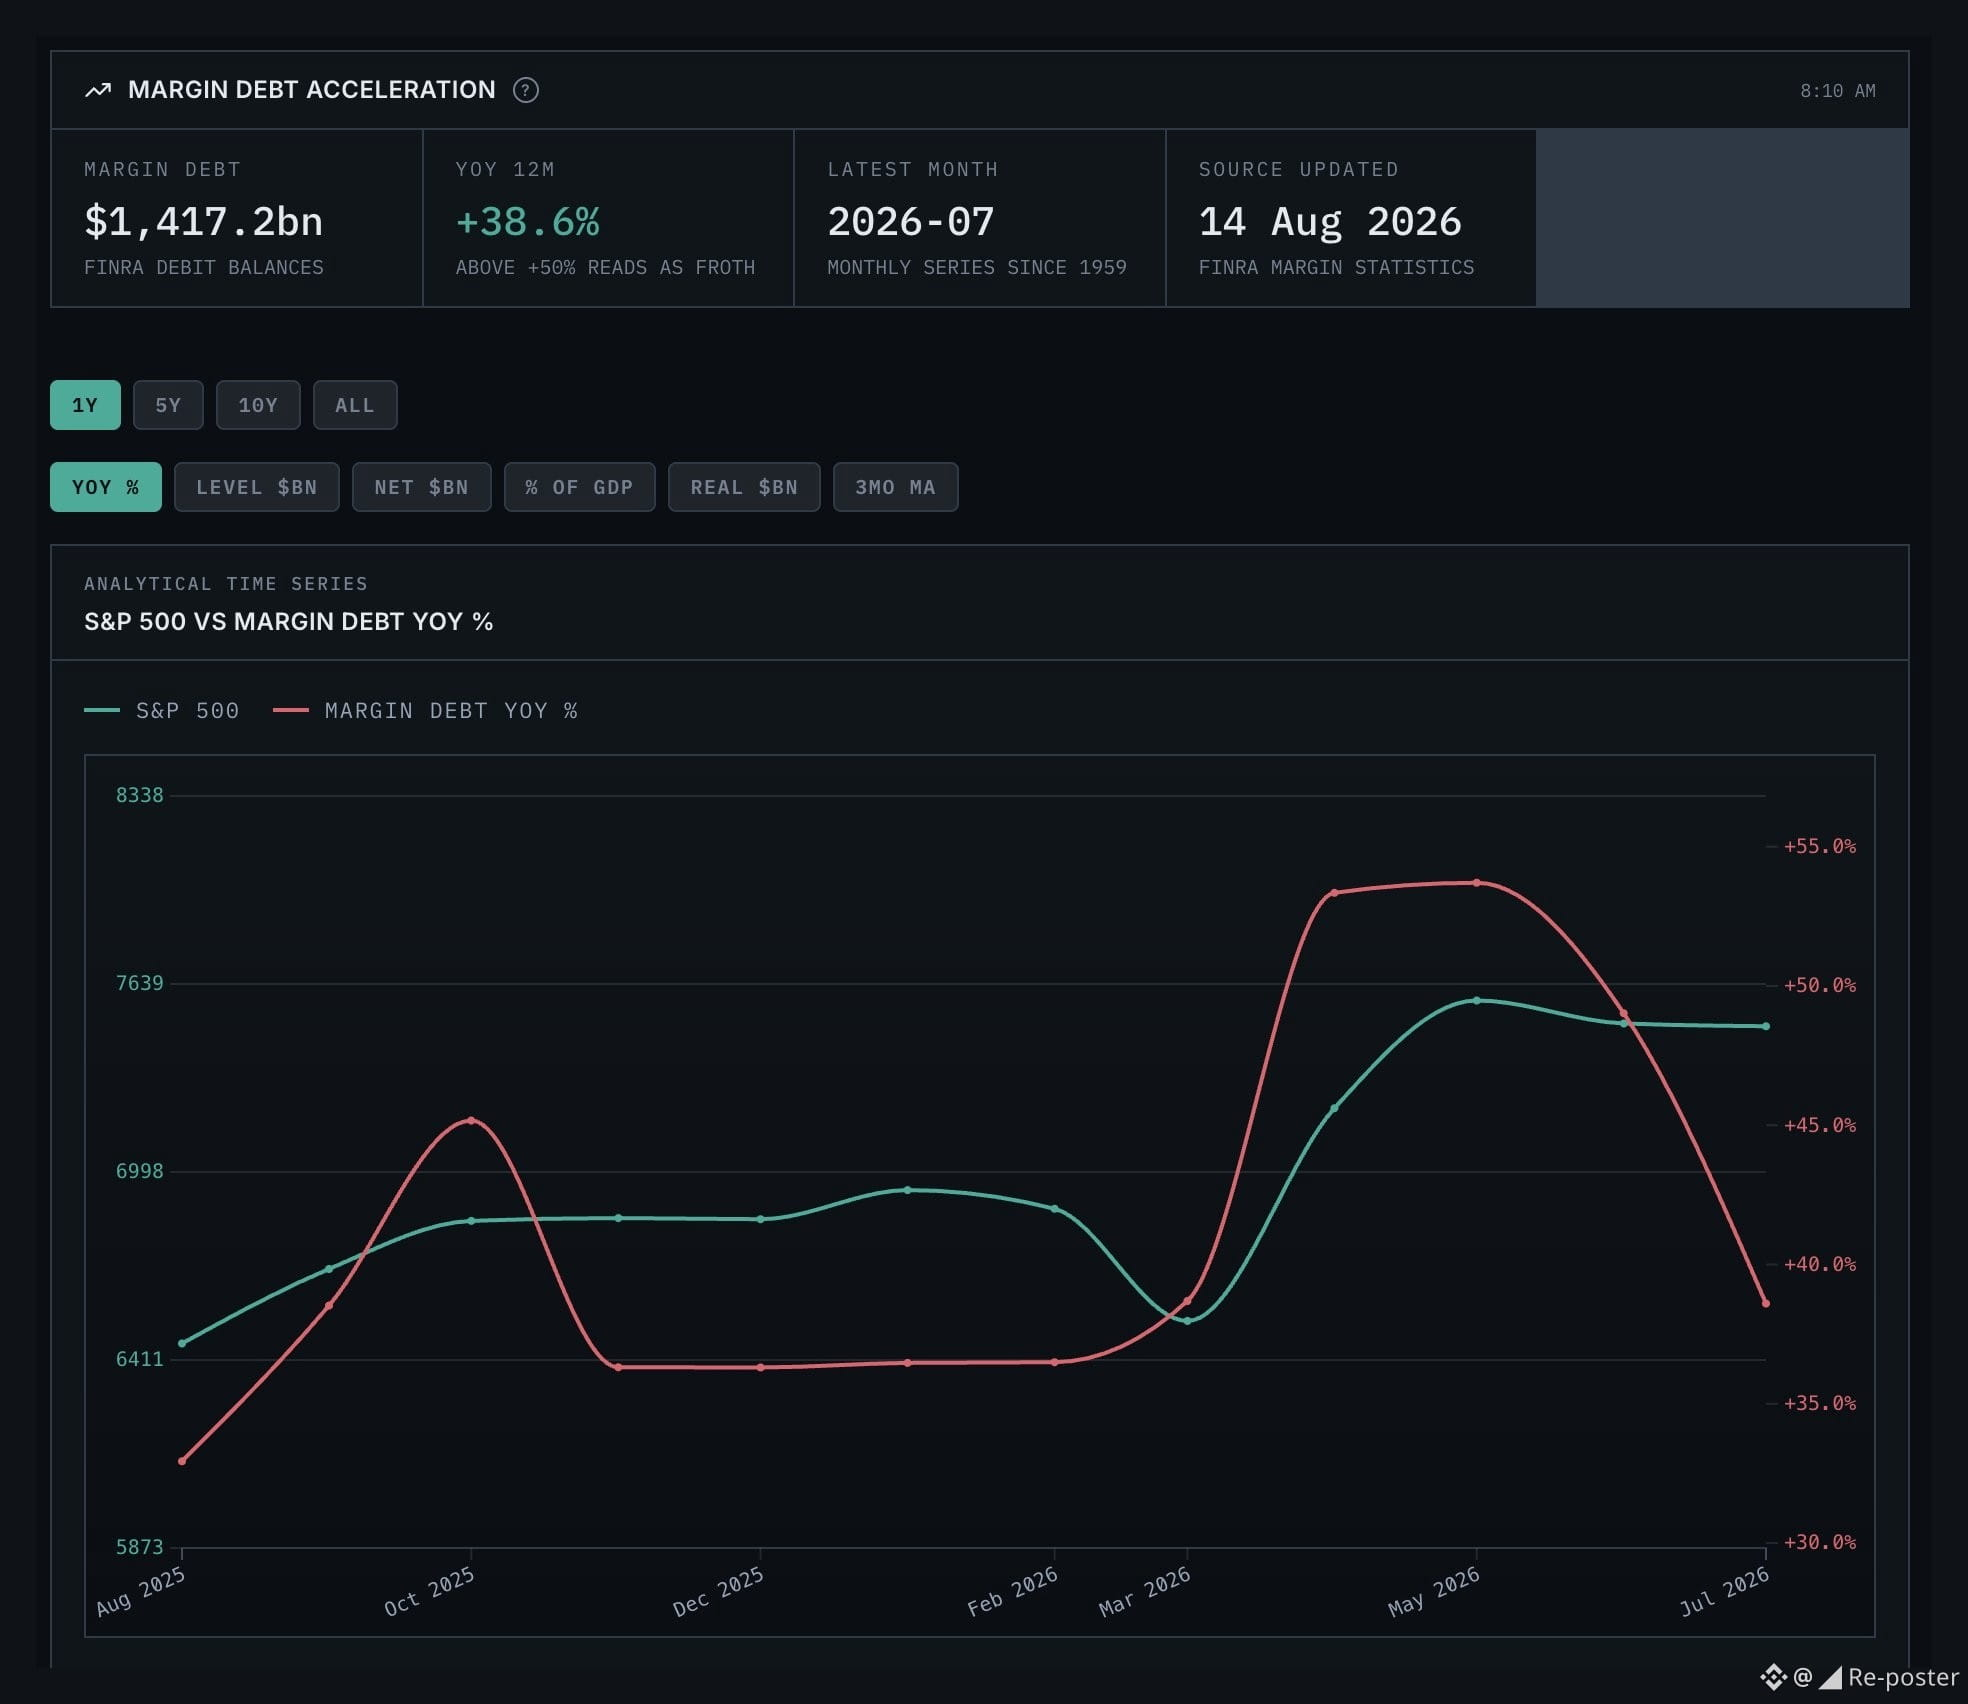Select the REAL $BN metric
Viewport: 1968px width, 1704px height.
click(x=744, y=487)
